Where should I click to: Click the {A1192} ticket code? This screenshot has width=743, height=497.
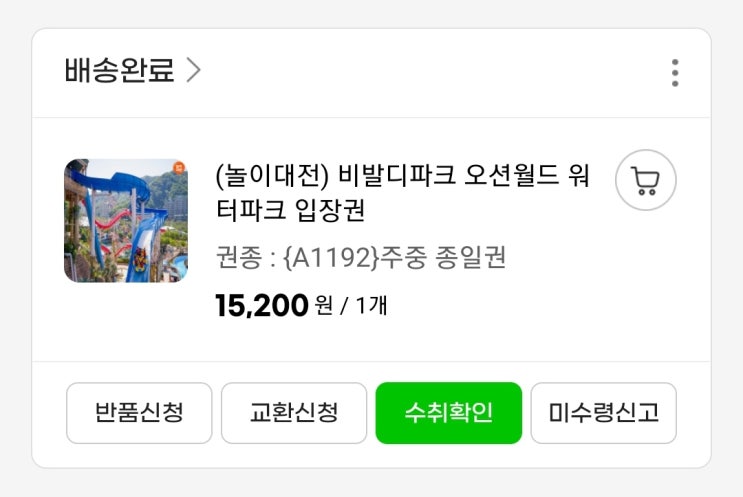coord(330,258)
